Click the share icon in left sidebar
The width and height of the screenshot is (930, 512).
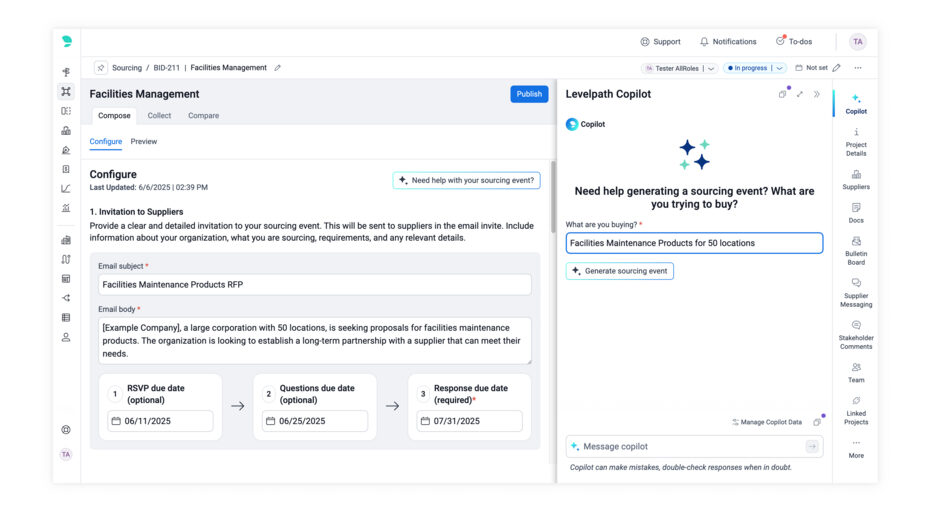(x=66, y=298)
